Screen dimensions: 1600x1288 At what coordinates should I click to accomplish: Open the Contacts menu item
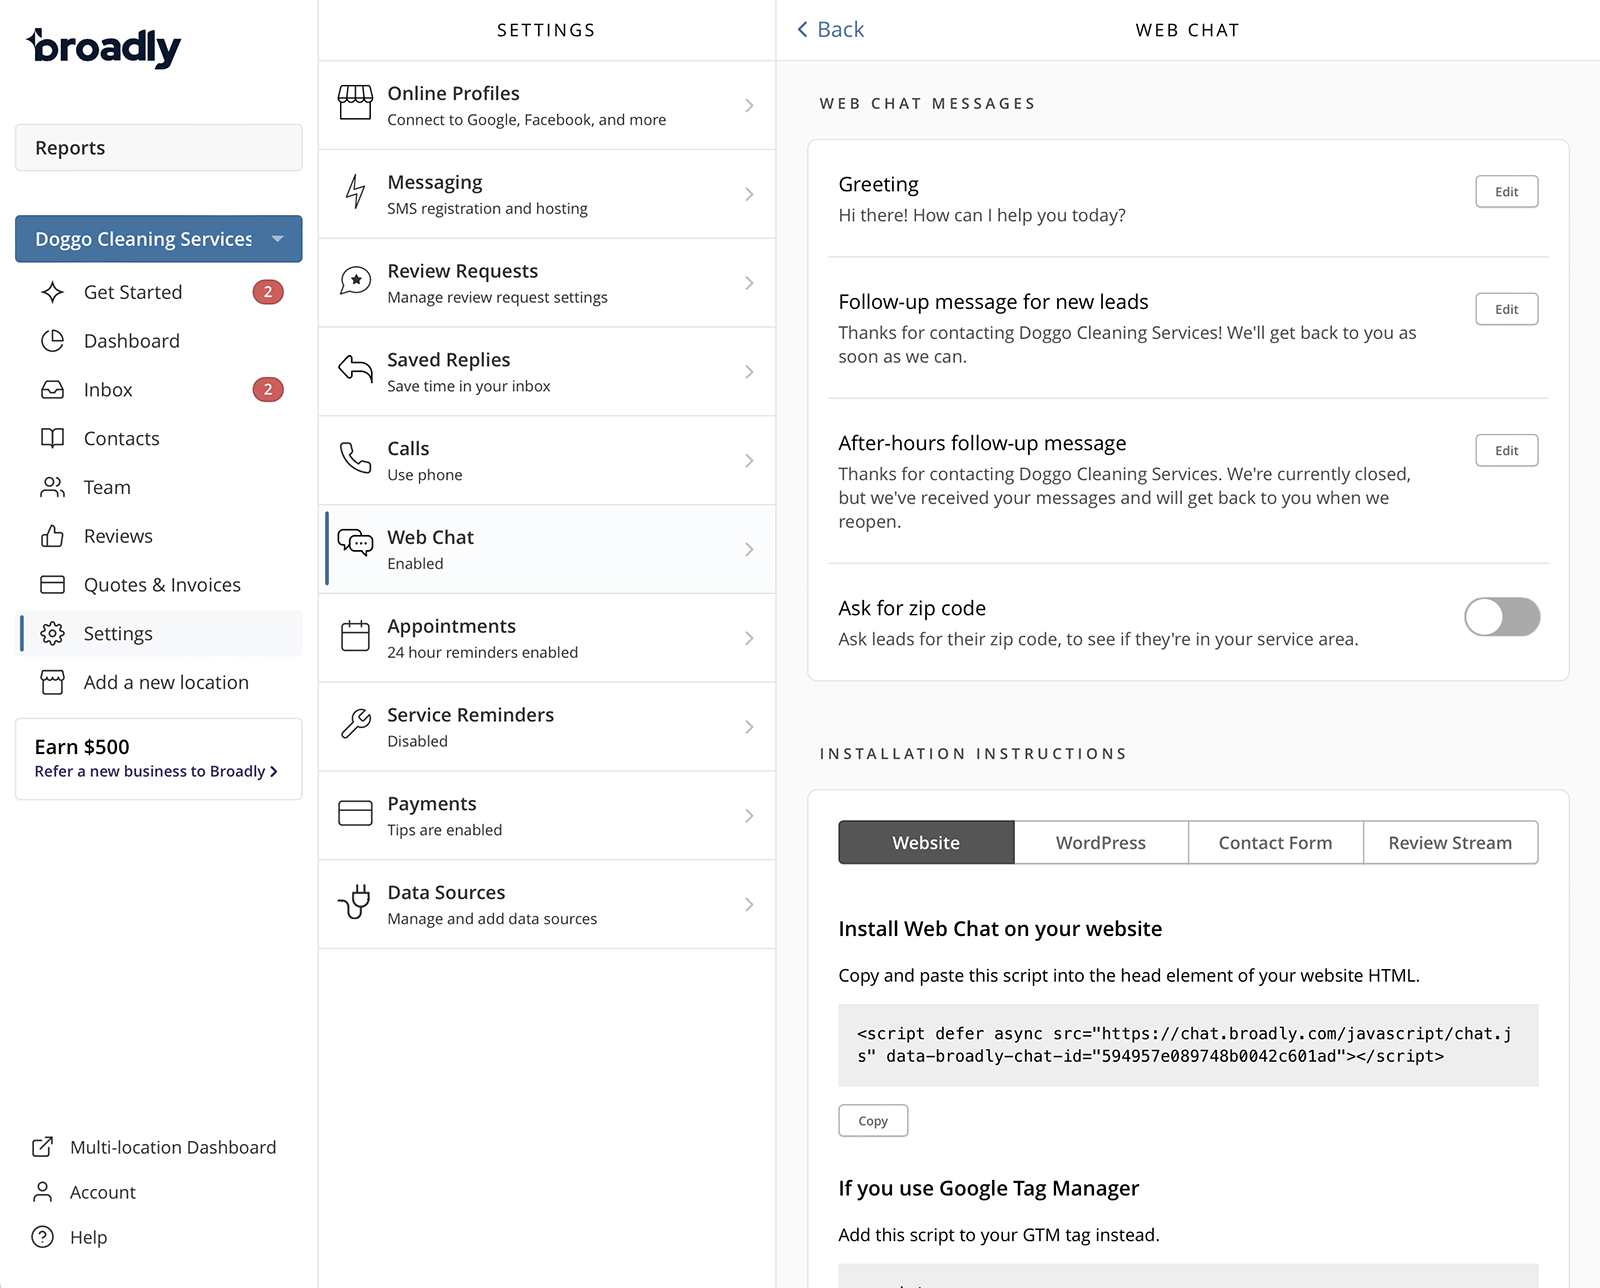[161, 438]
